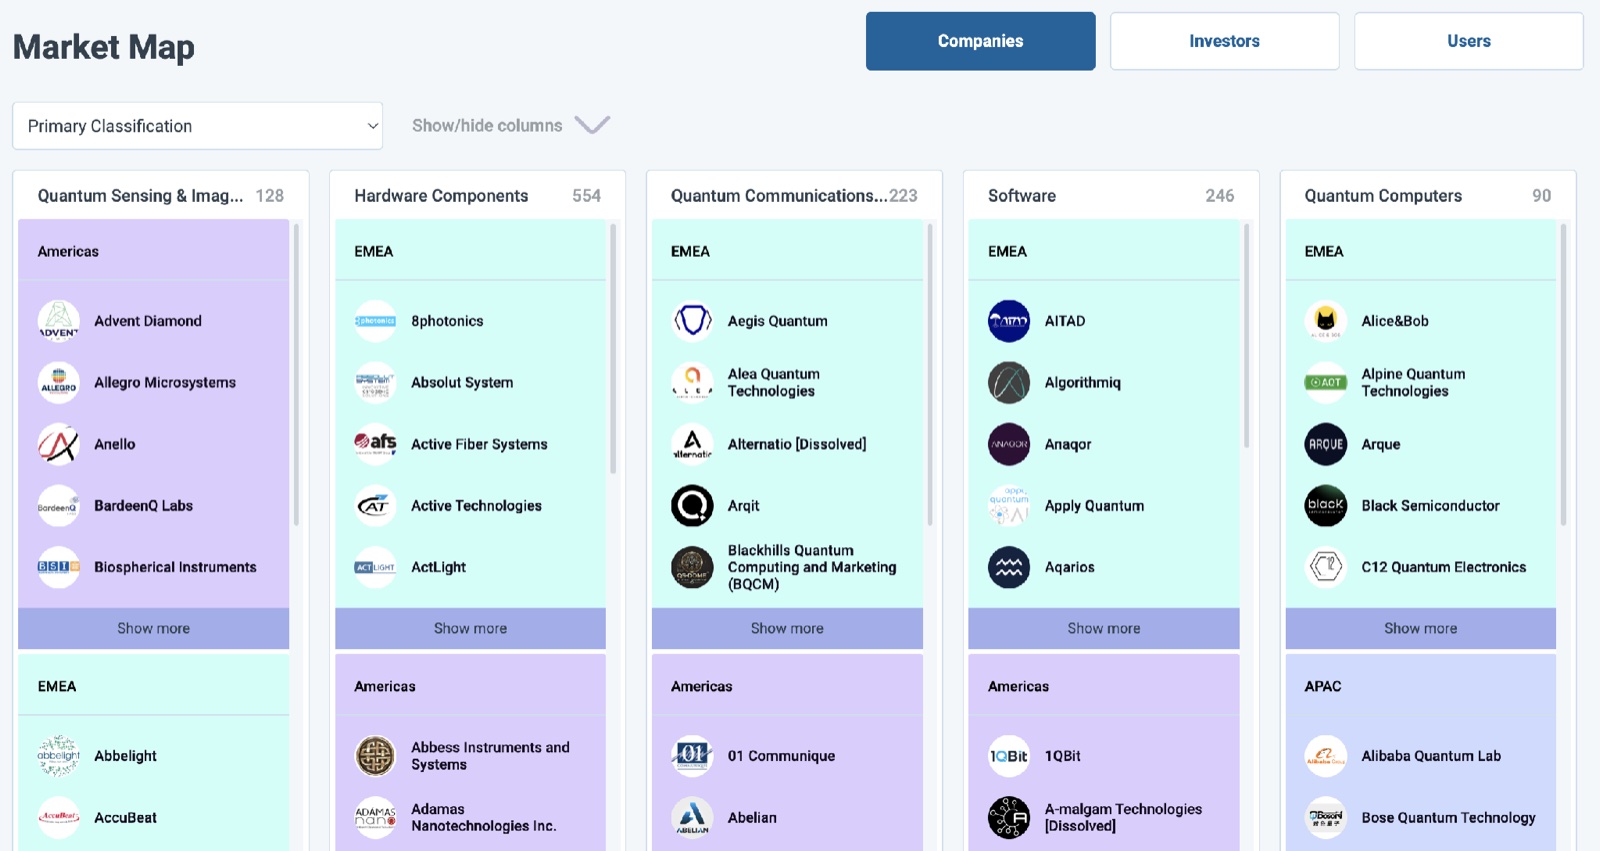The image size is (1600, 851).
Task: Click the Aqarios wave logo icon
Action: [x=1009, y=567]
